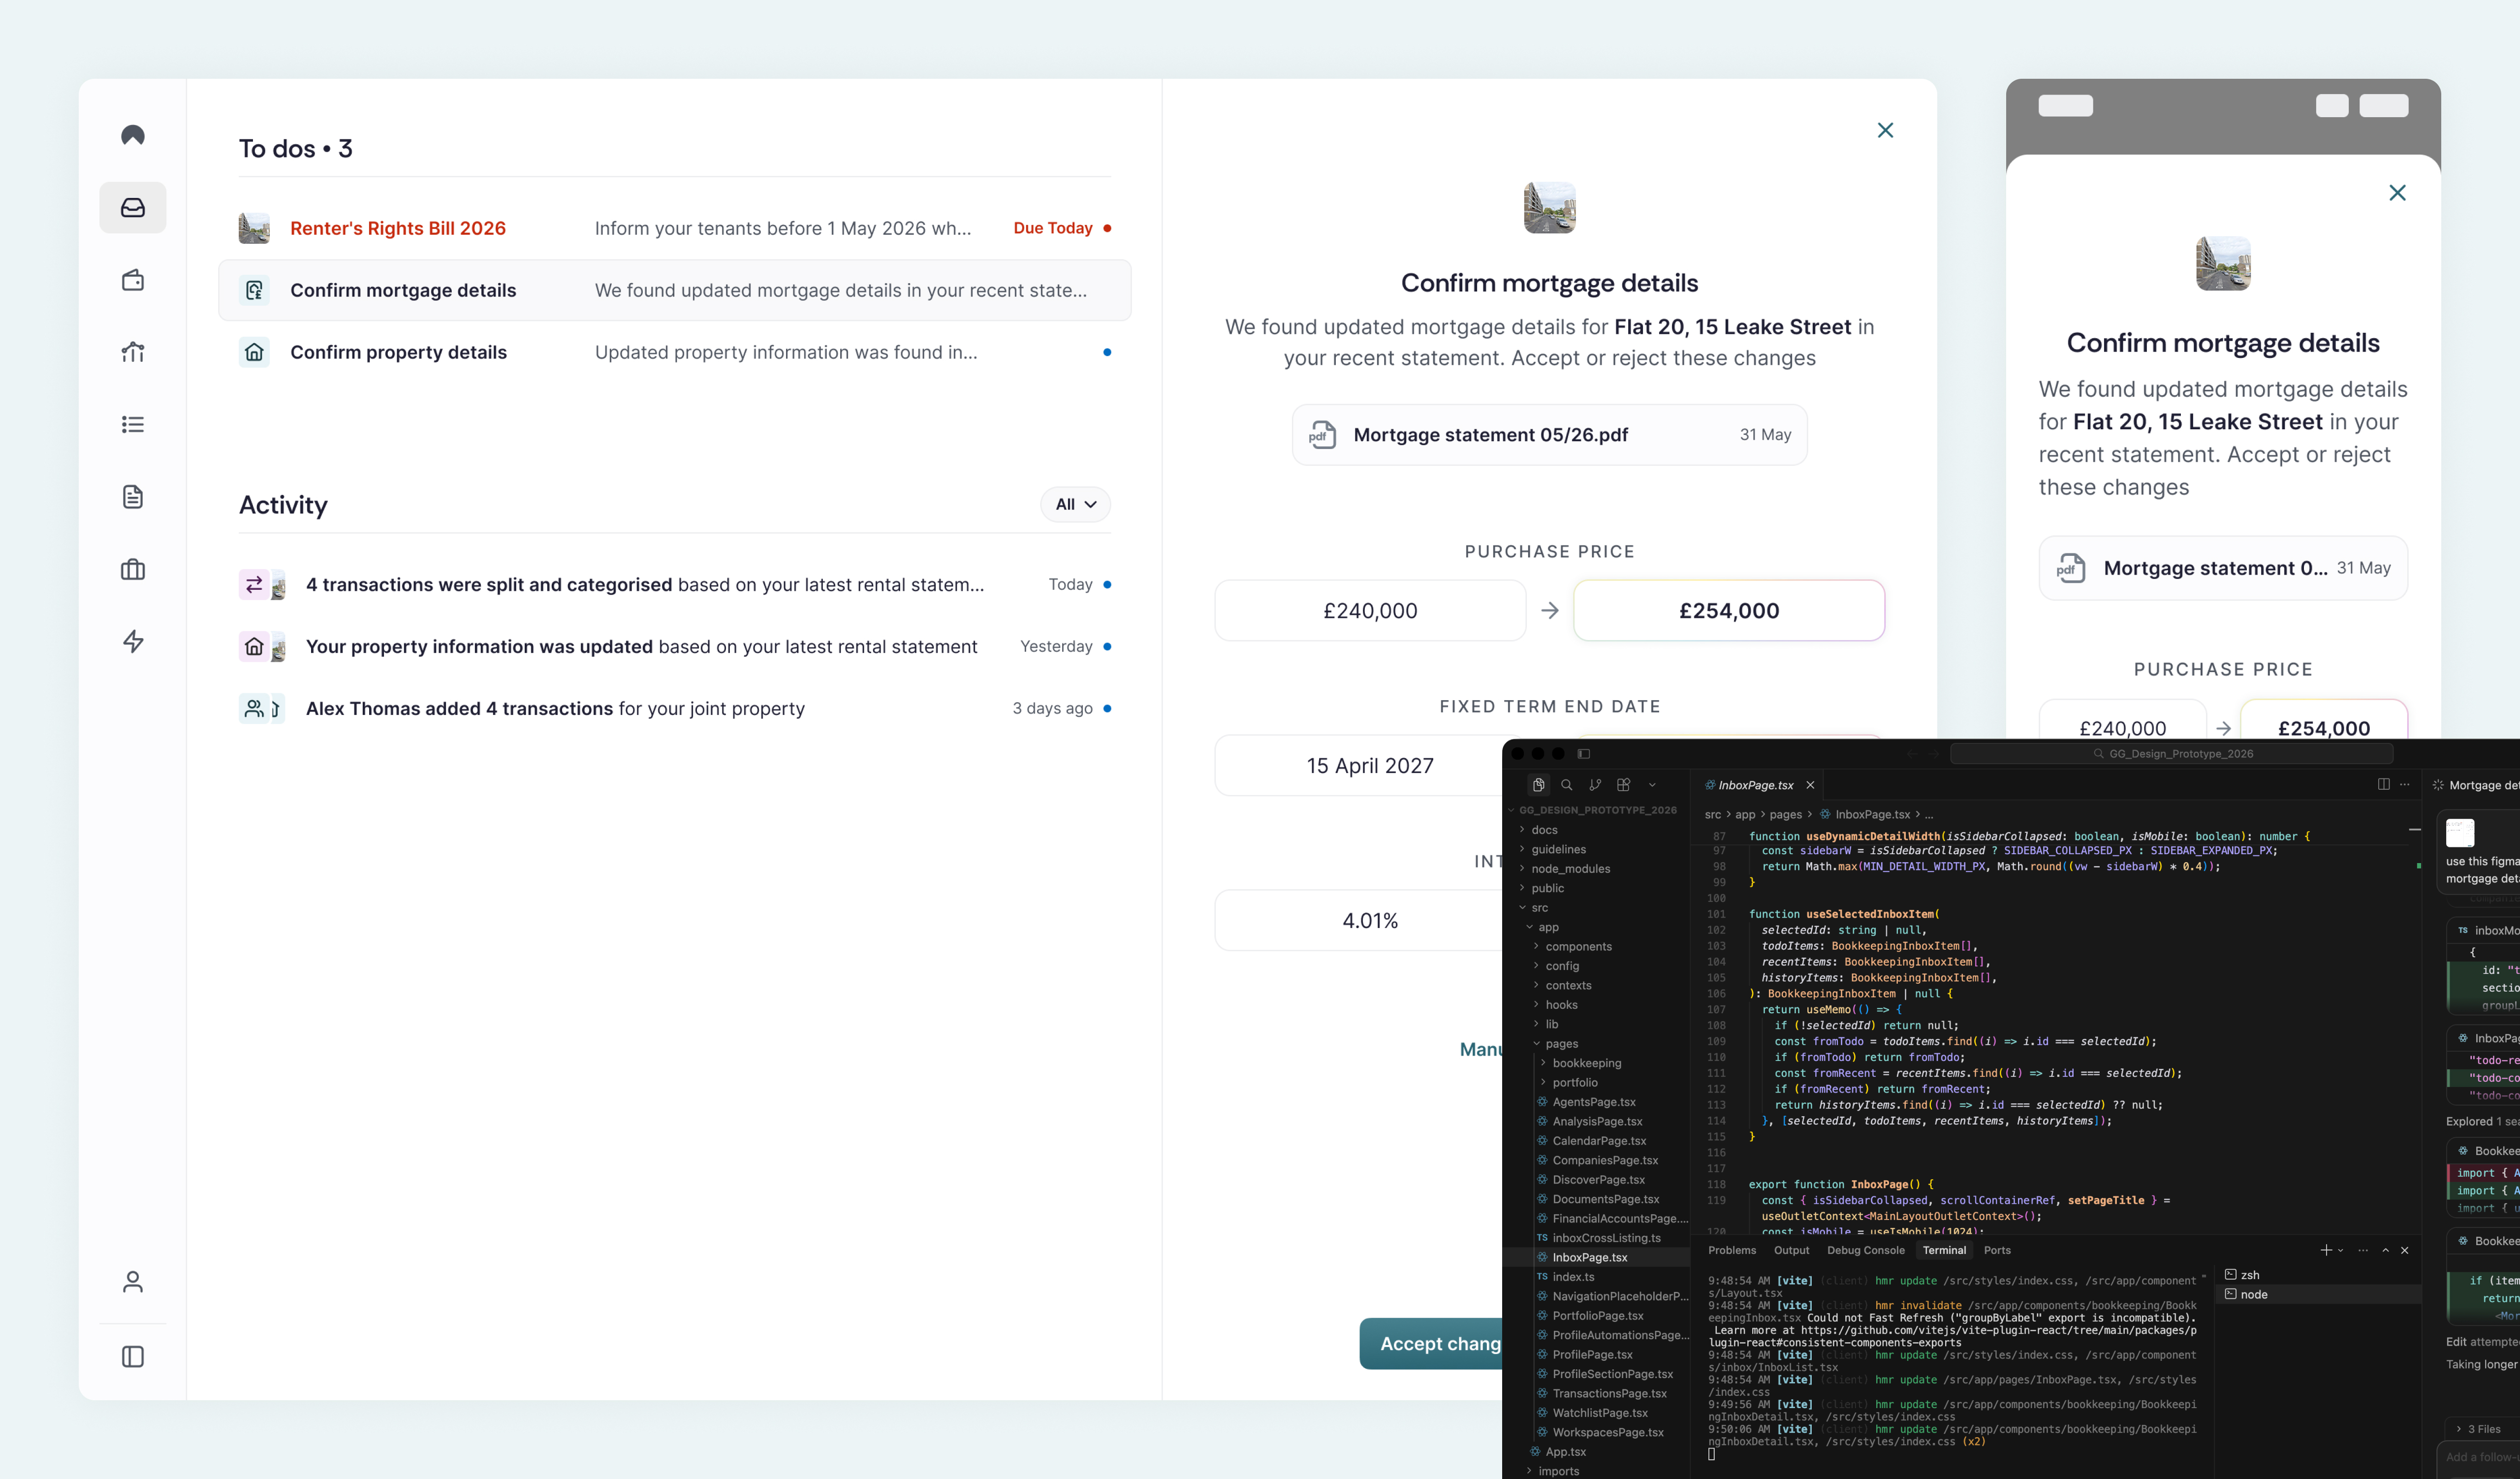
Task: Open the user profile icon in sidebar
Action: click(x=133, y=1282)
